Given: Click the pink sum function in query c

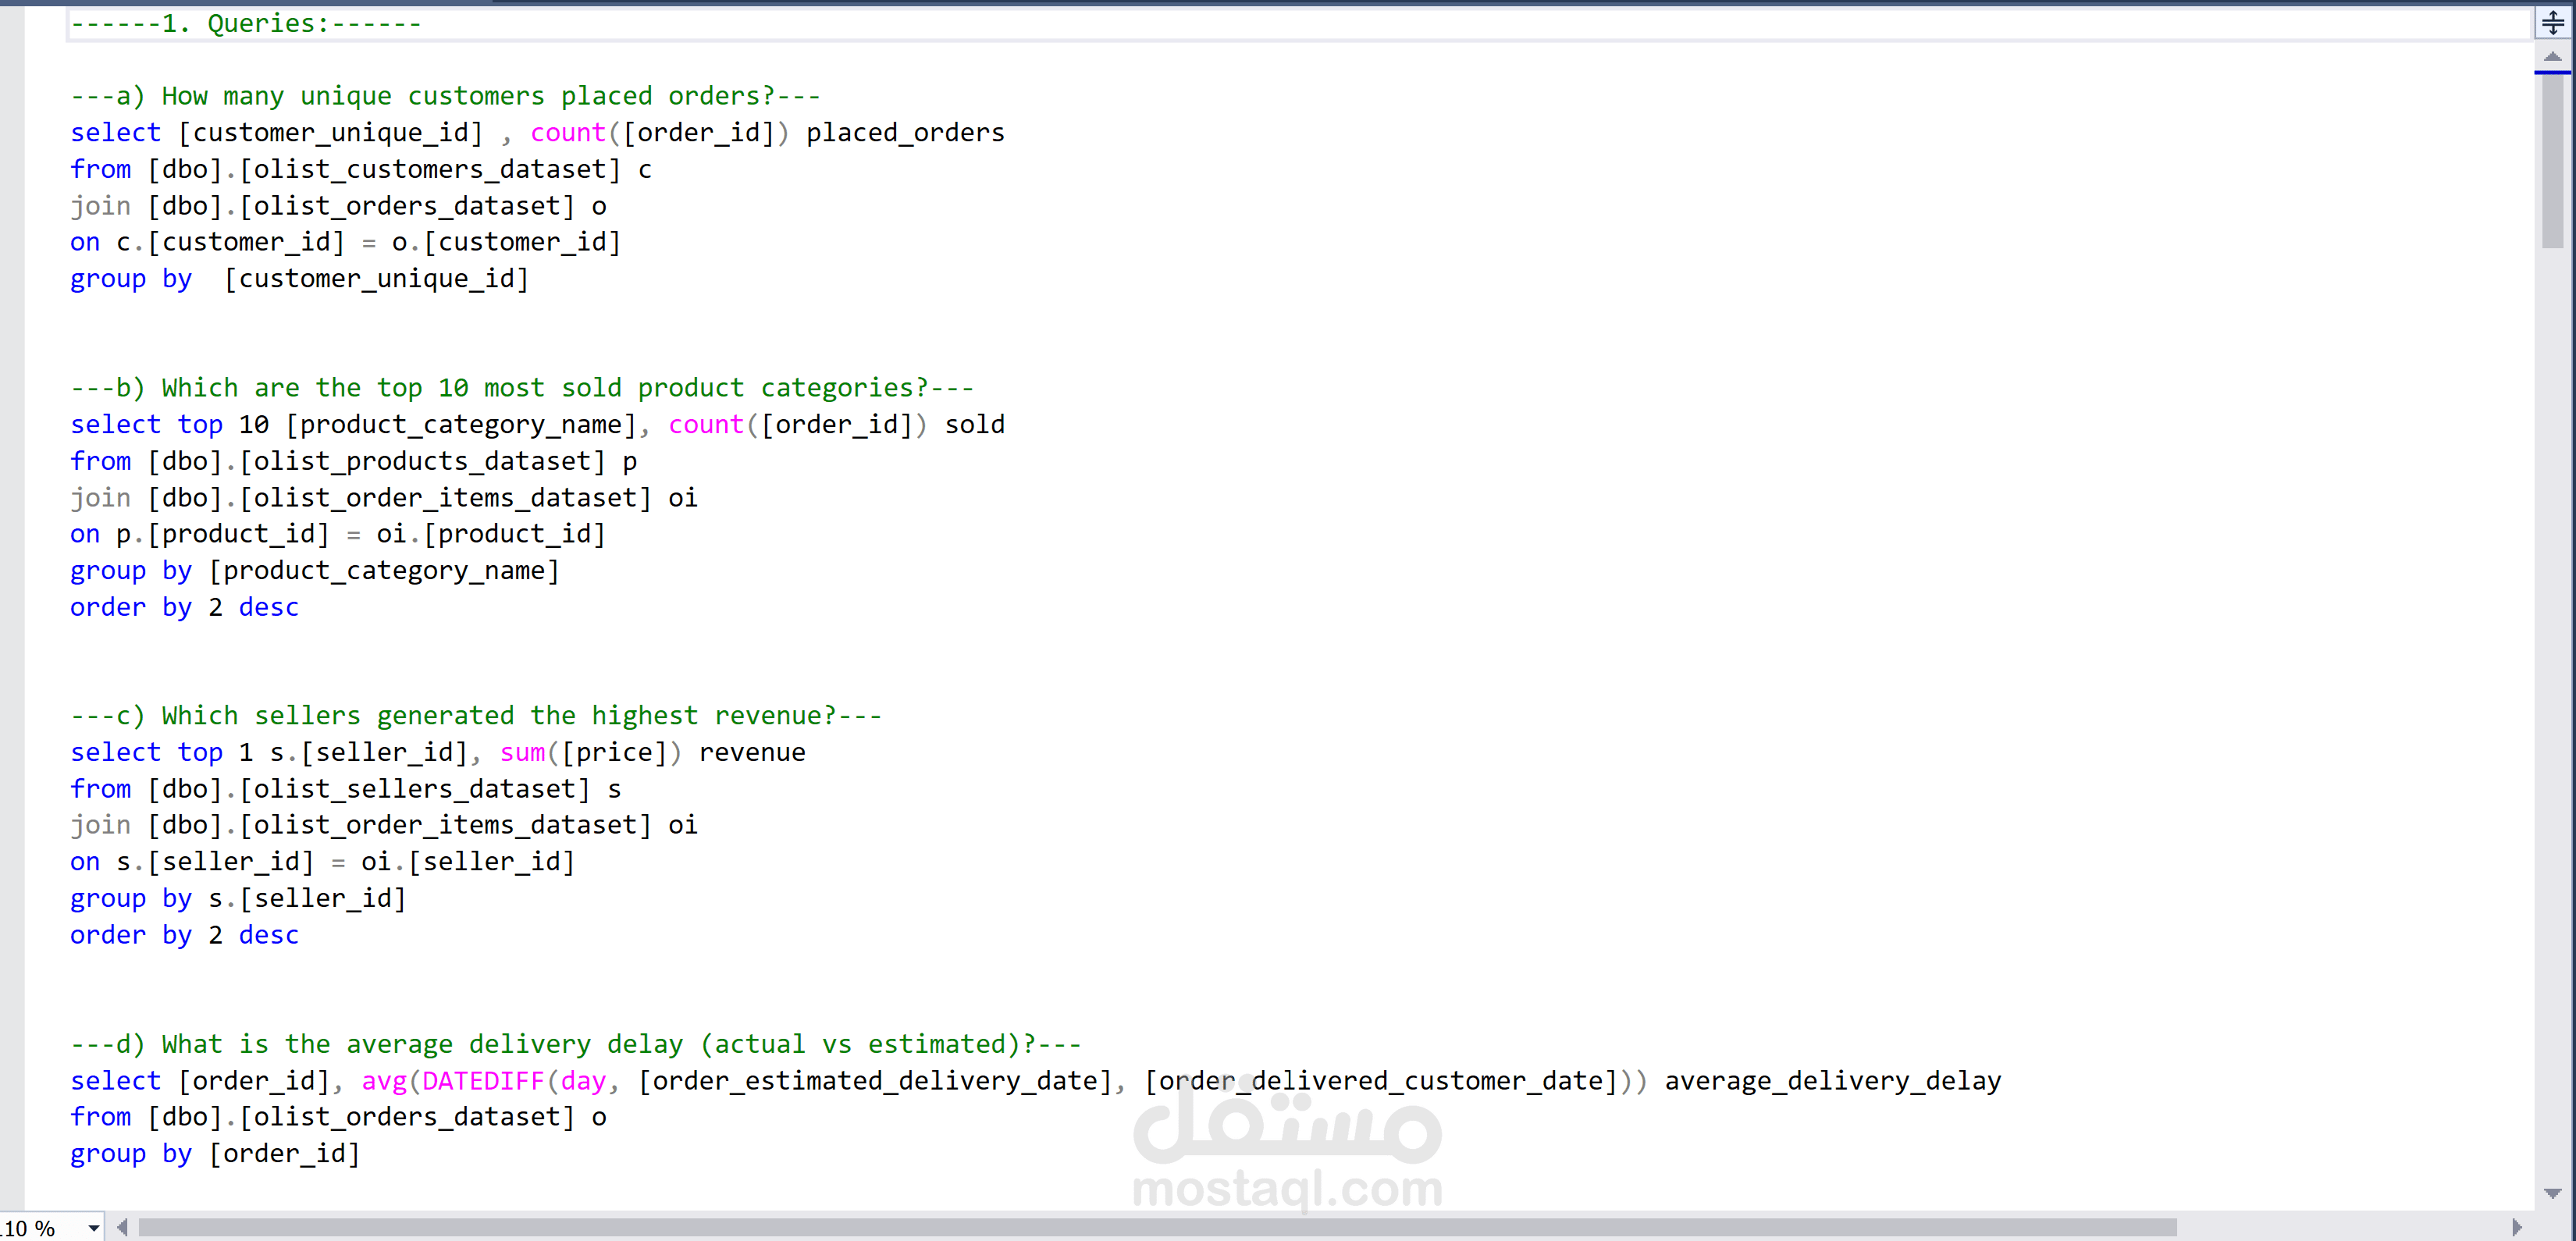Looking at the screenshot, I should click(x=522, y=753).
